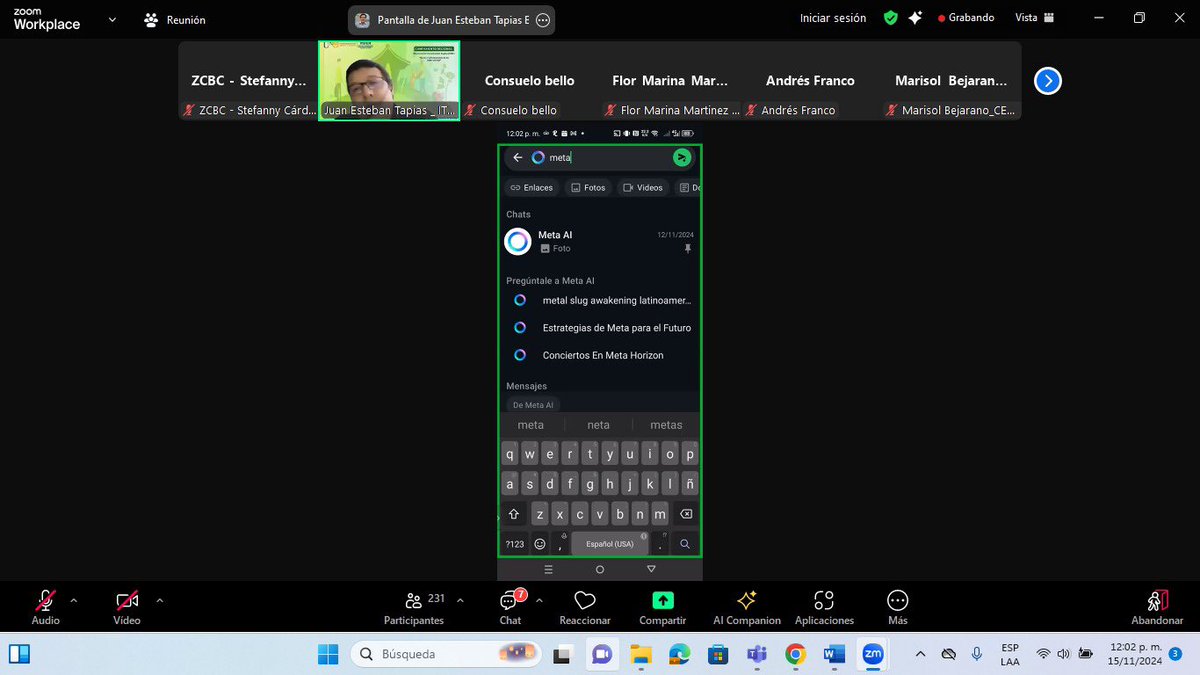
Task: Open Microsoft Teams from taskbar
Action: [x=757, y=654]
